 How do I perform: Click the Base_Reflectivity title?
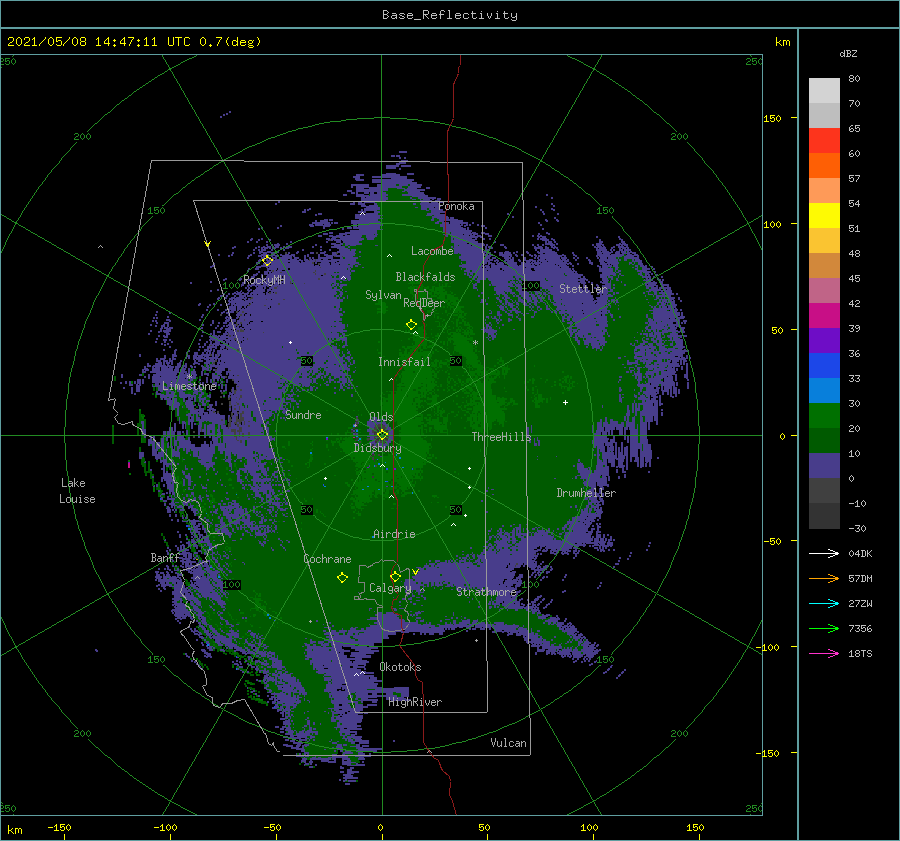tap(450, 15)
